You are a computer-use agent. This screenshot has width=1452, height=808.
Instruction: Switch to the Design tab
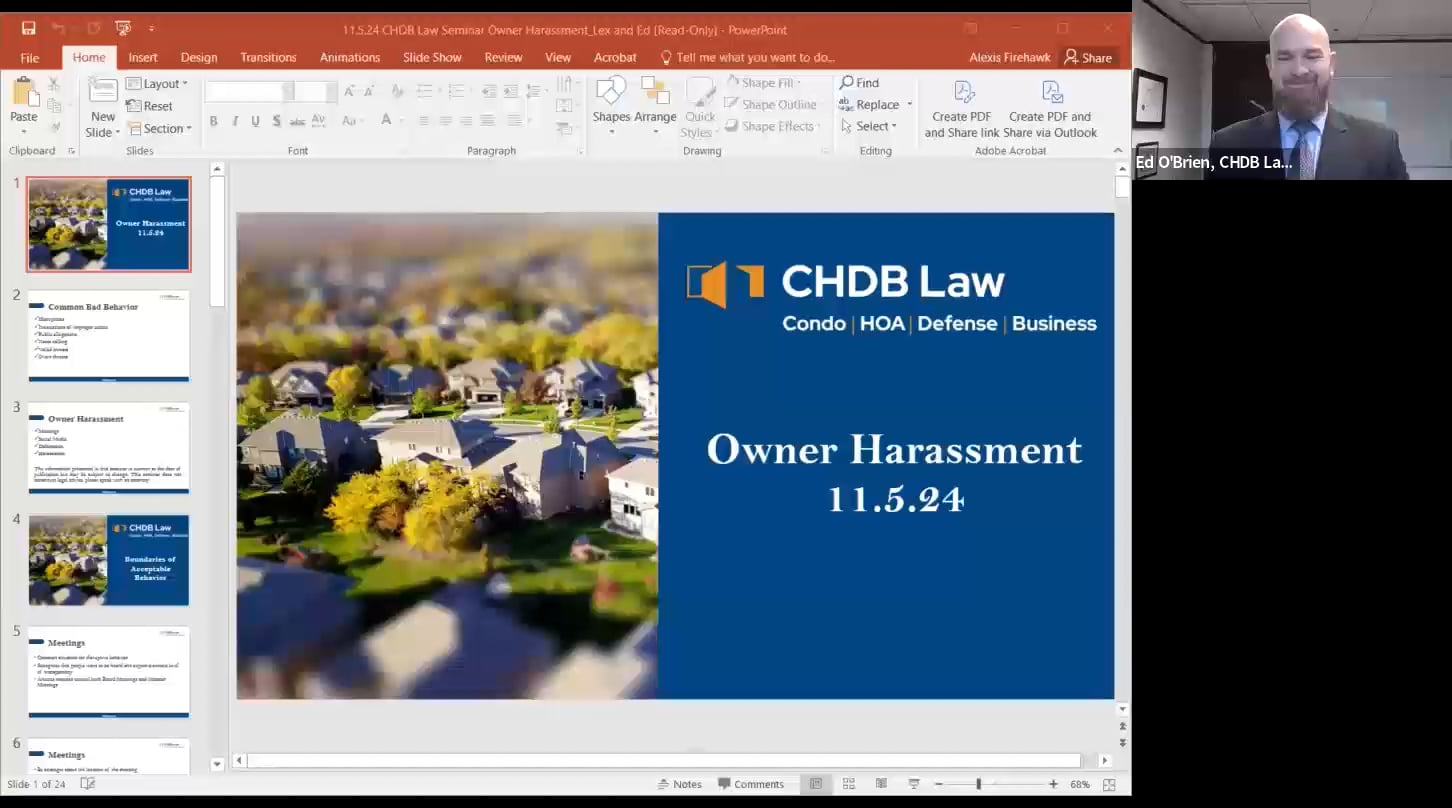tap(199, 58)
